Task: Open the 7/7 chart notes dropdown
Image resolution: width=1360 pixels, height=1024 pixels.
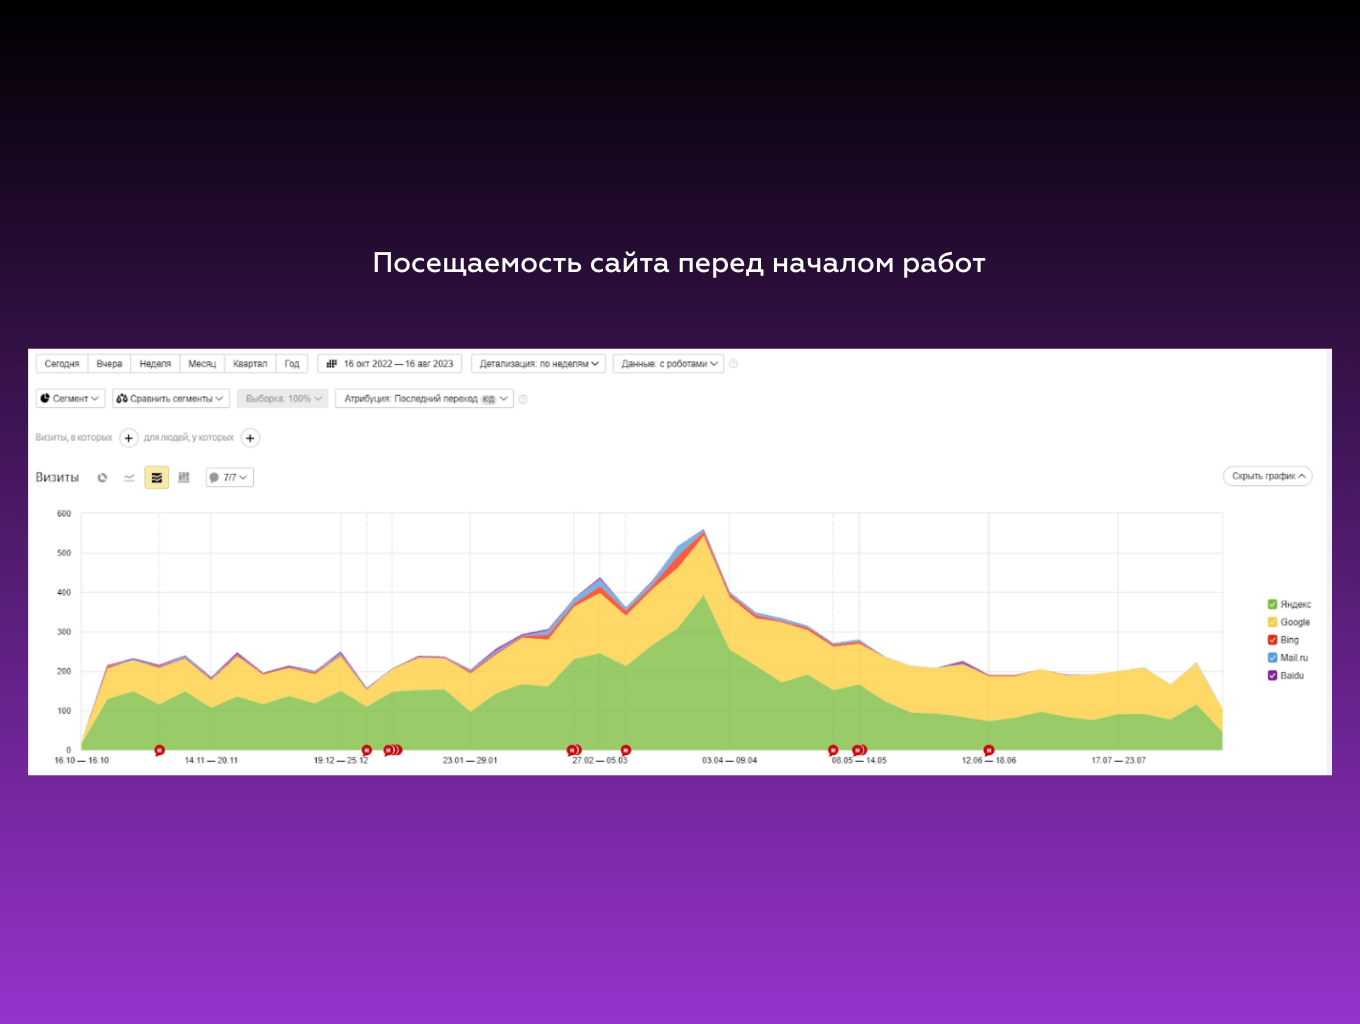Action: (x=229, y=478)
